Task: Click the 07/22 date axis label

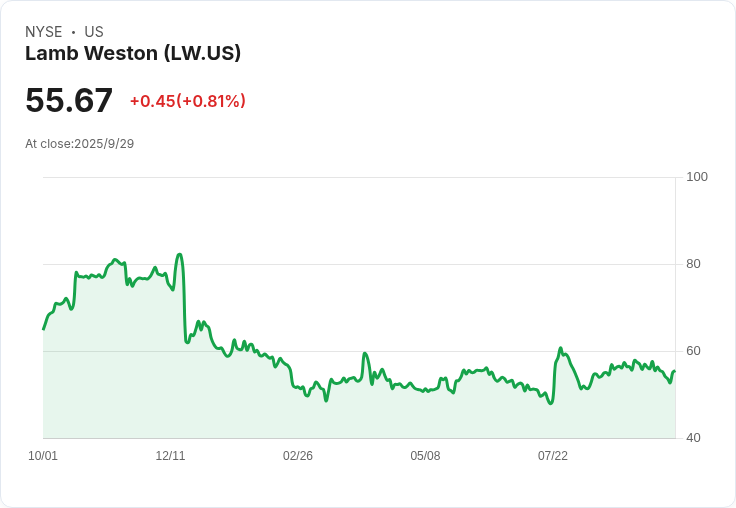Action: click(552, 455)
